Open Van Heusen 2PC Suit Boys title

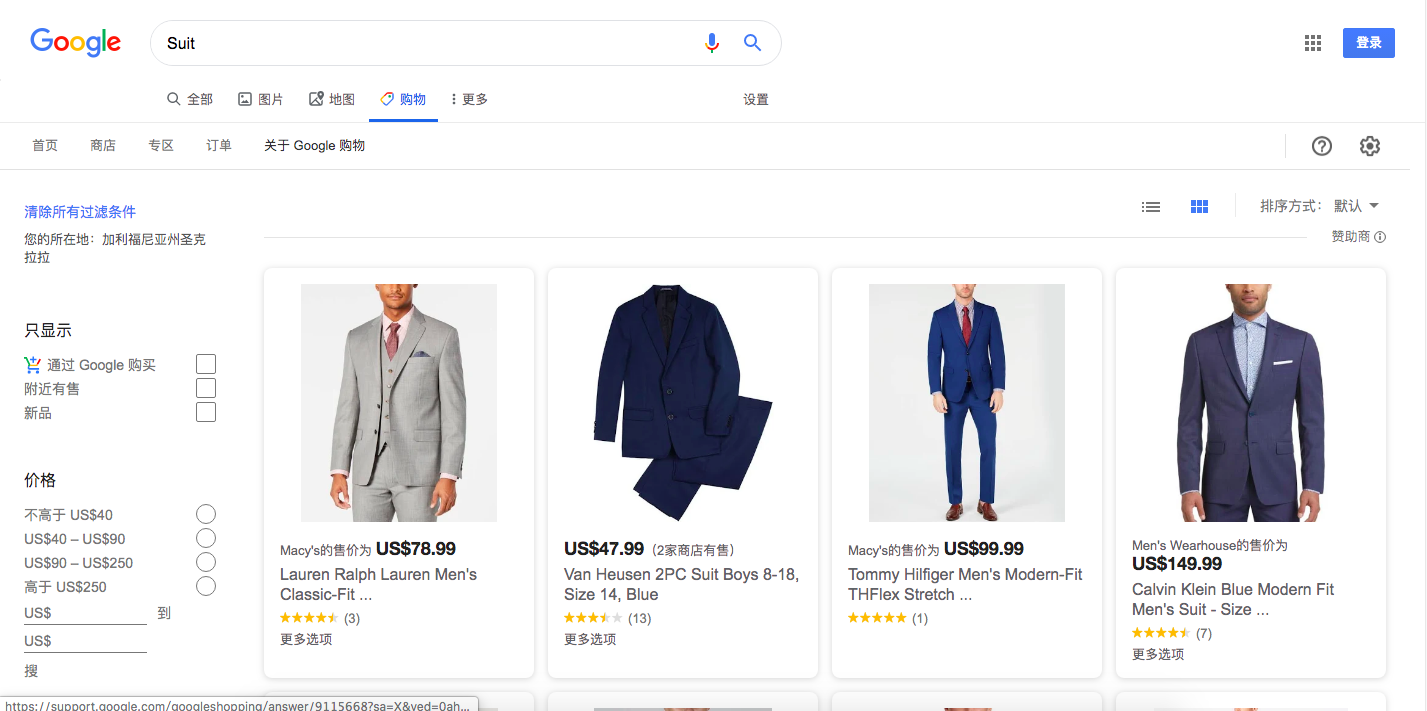tap(681, 584)
